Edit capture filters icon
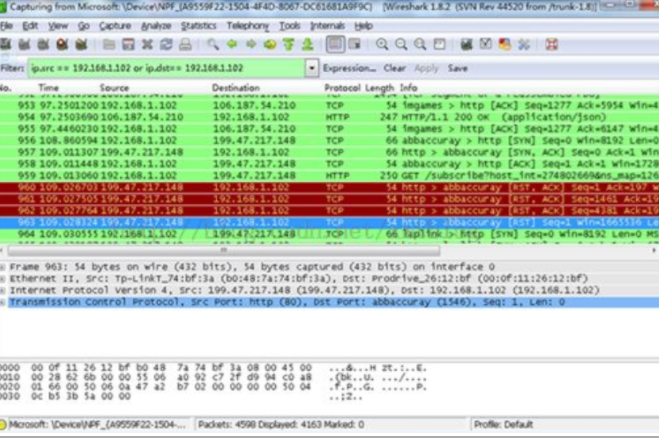The image size is (659, 438). pyautogui.click(x=467, y=45)
